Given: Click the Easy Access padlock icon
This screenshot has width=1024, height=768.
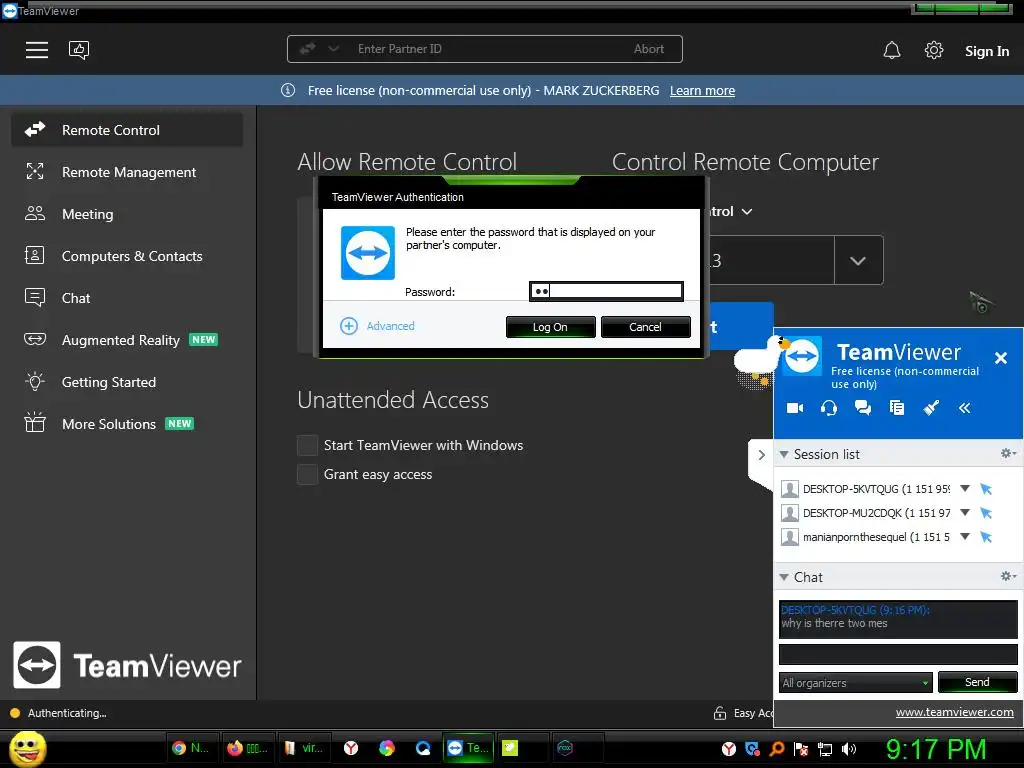Looking at the screenshot, I should 720,713.
